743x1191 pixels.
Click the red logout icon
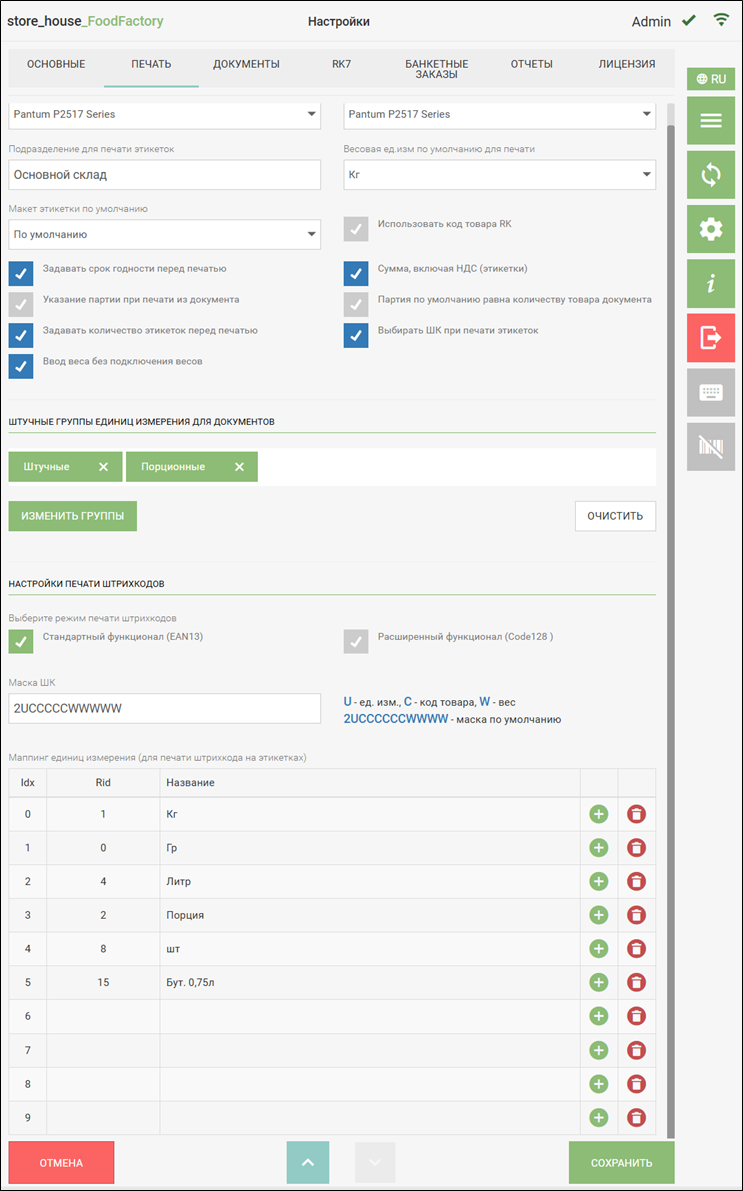click(710, 338)
